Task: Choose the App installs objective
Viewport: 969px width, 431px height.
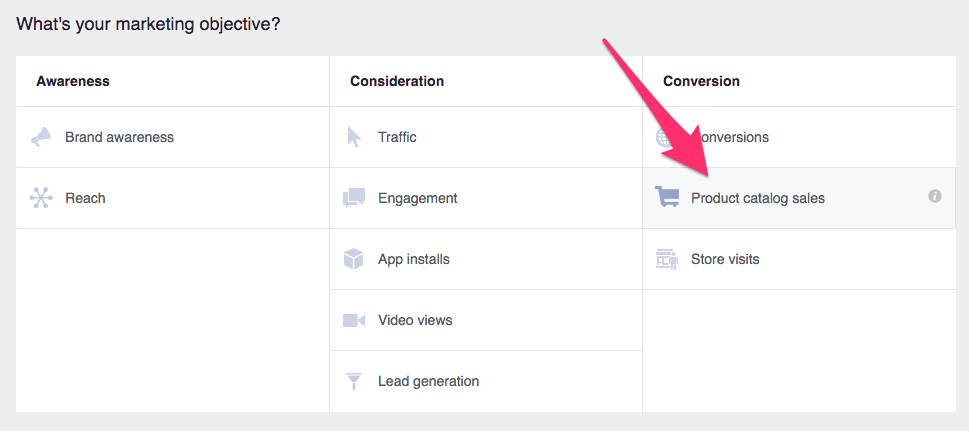Action: coord(413,259)
